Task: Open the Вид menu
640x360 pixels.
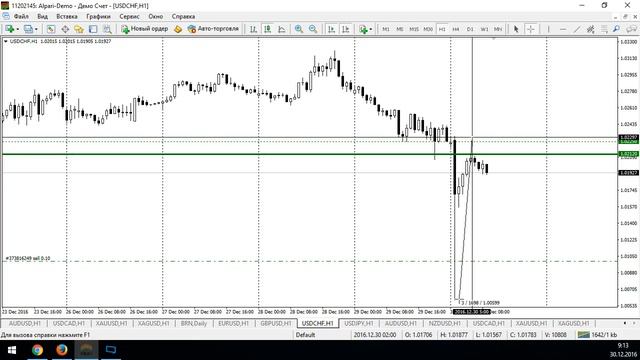Action: 42,16
